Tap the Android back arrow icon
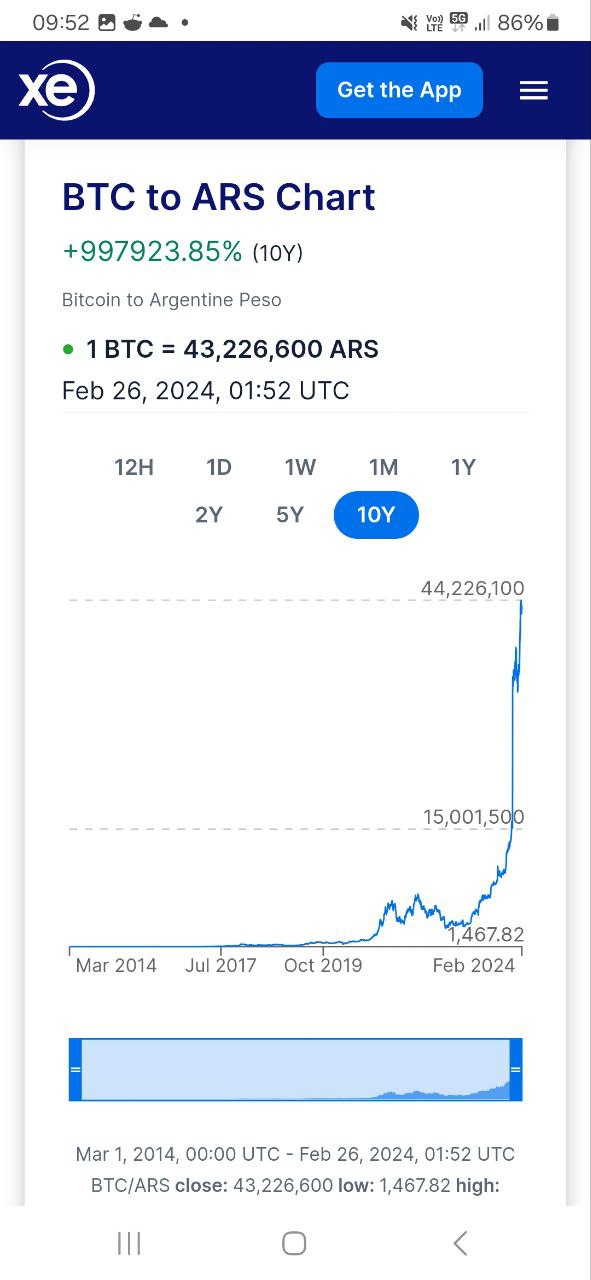The height and width of the screenshot is (1280, 591). 460,1243
